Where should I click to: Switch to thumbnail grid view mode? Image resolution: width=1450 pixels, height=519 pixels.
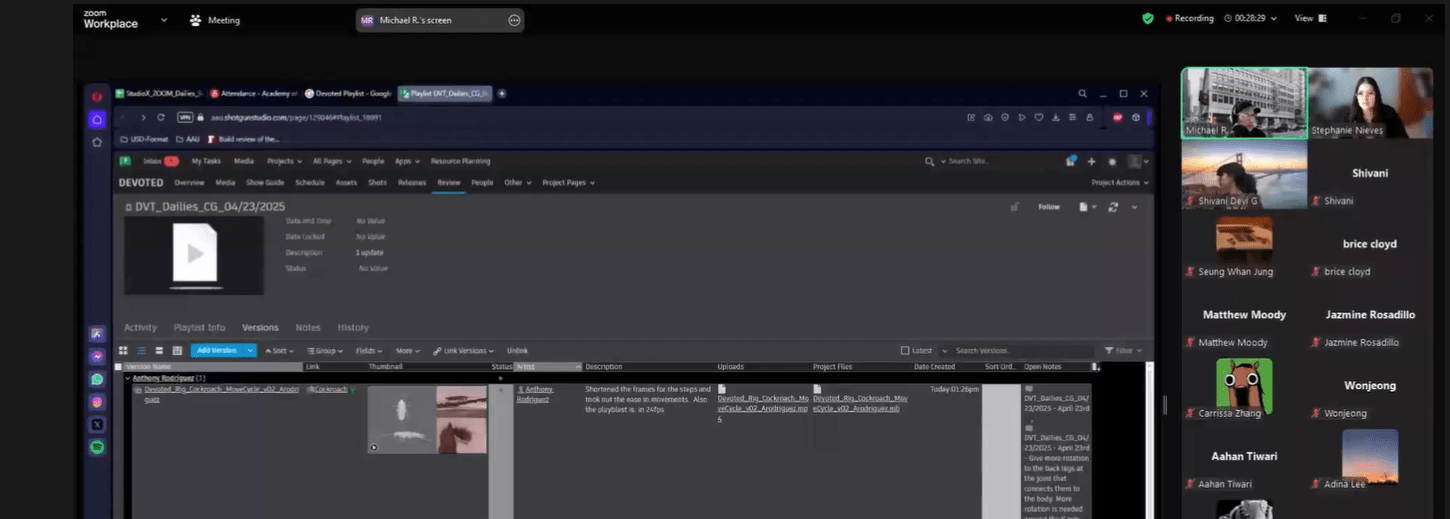pos(124,351)
